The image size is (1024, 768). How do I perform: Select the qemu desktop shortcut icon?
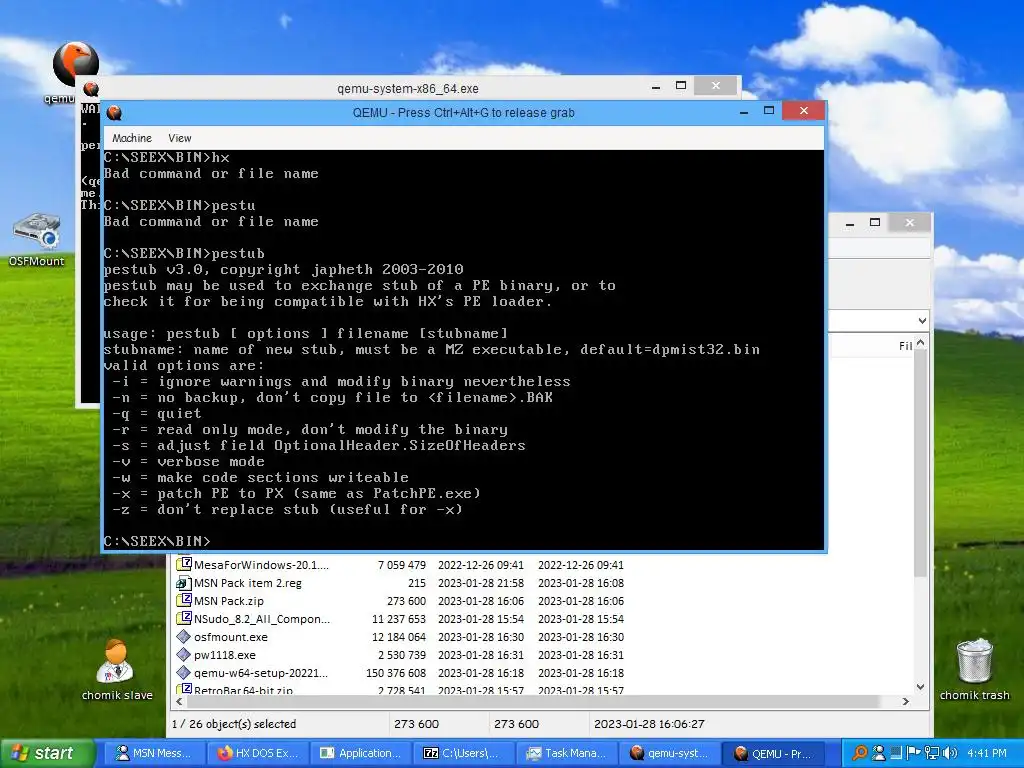(75, 64)
